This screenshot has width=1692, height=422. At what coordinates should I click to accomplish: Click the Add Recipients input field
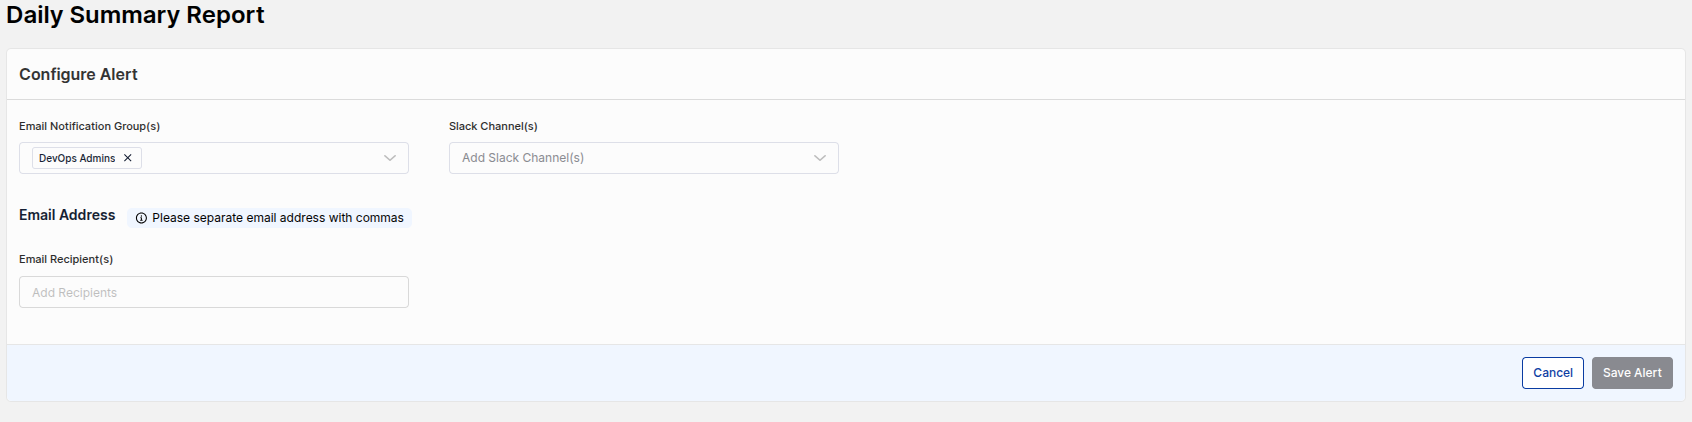click(213, 292)
